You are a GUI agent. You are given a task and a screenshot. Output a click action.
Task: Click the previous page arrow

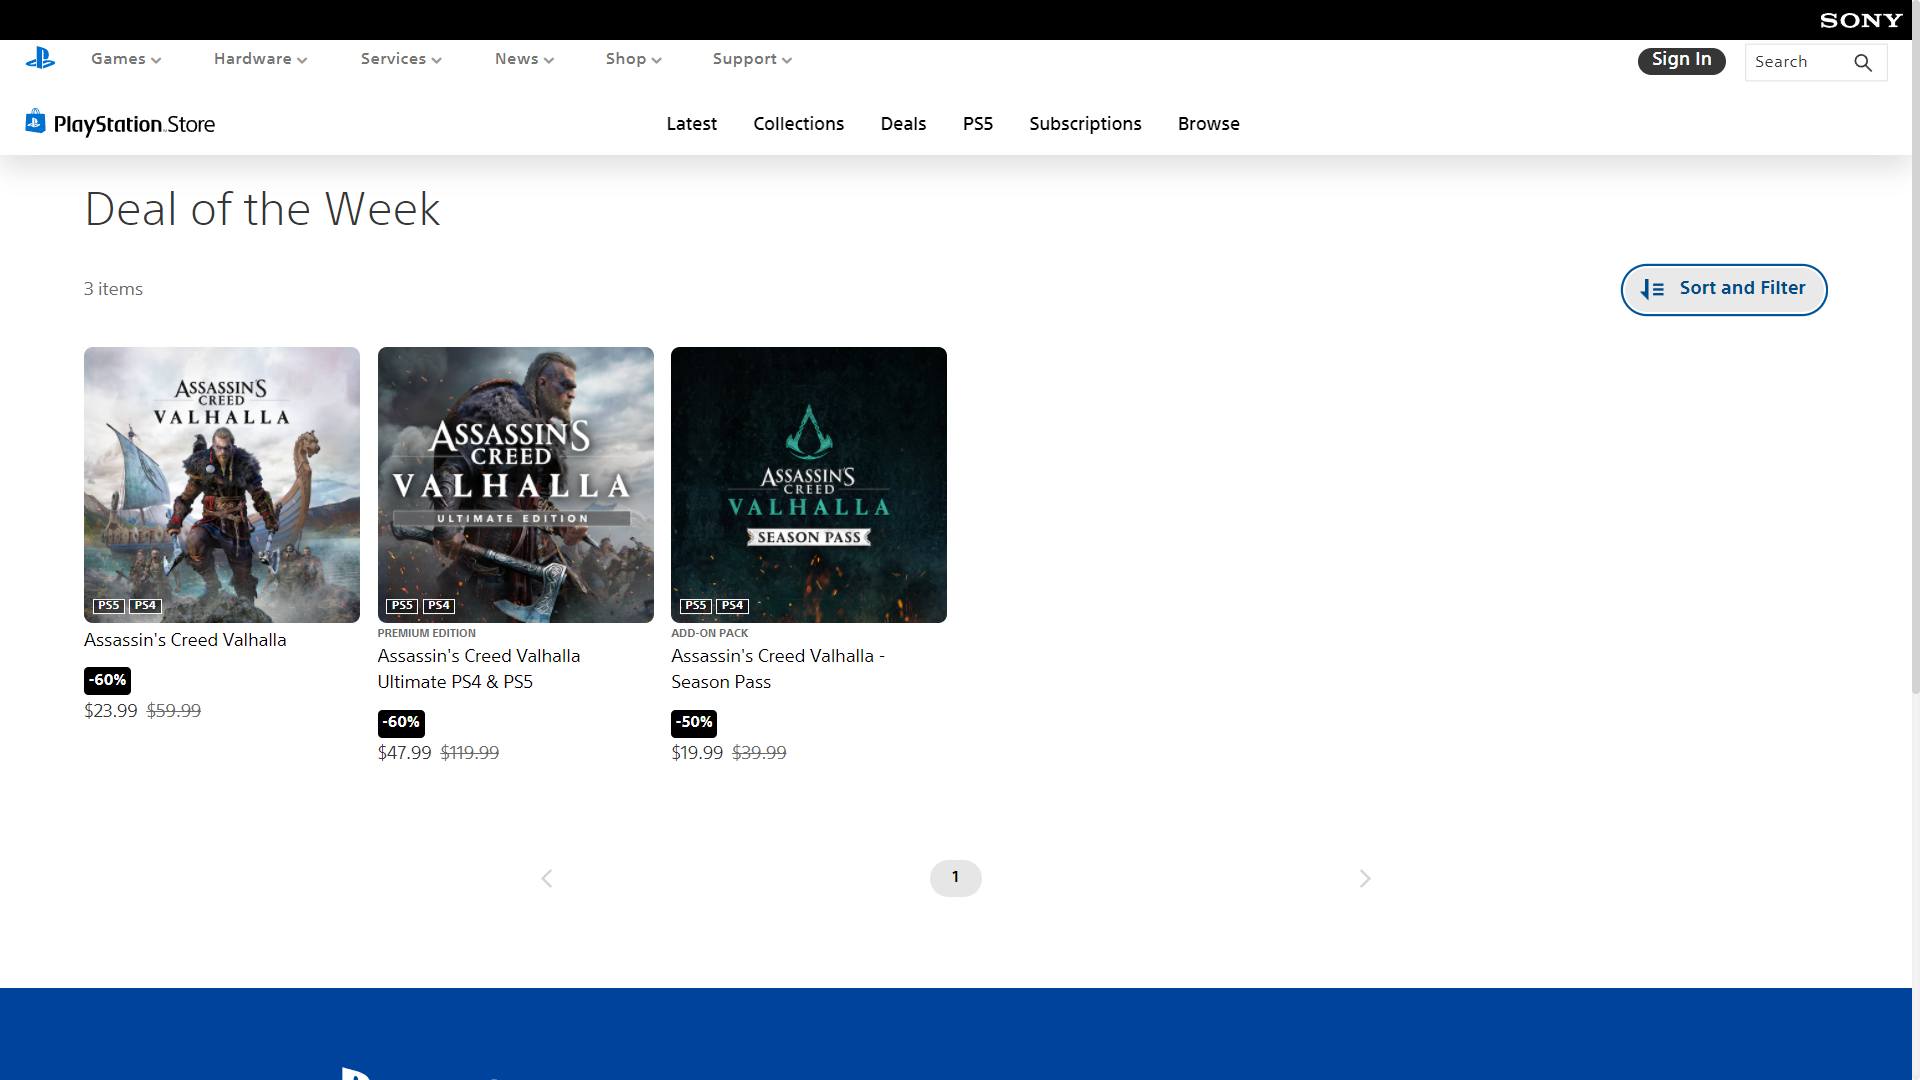547,879
